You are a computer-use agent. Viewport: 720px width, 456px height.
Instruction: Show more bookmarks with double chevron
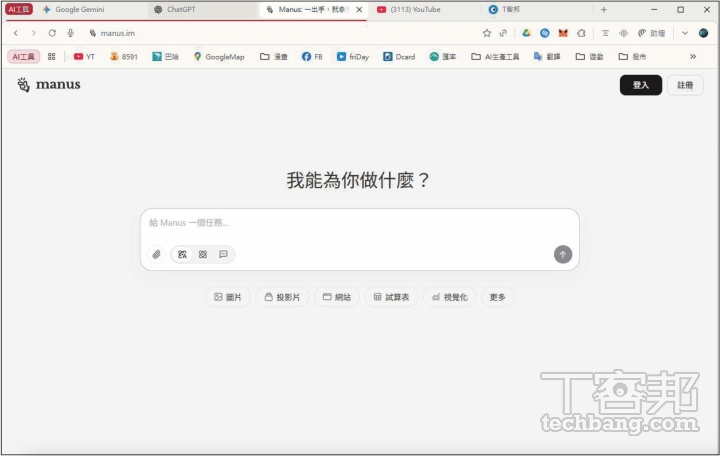click(693, 56)
